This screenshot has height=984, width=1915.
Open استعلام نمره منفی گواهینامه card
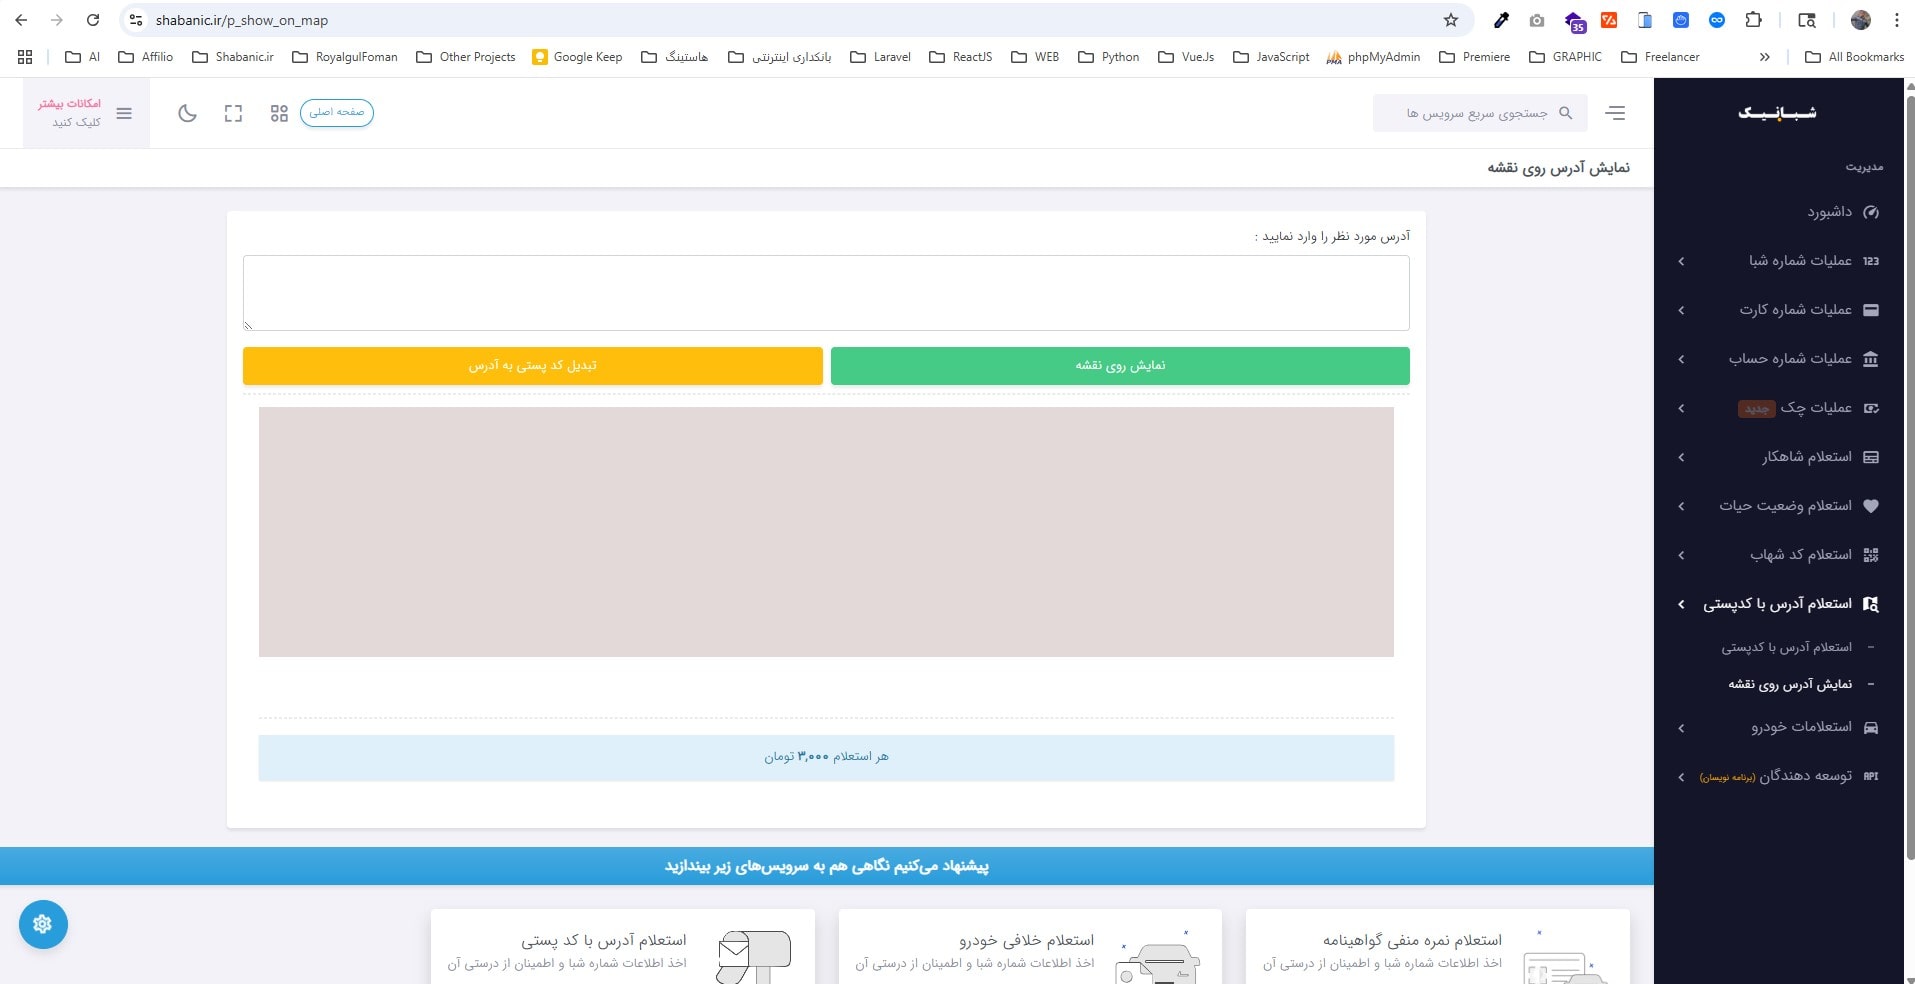point(1437,947)
